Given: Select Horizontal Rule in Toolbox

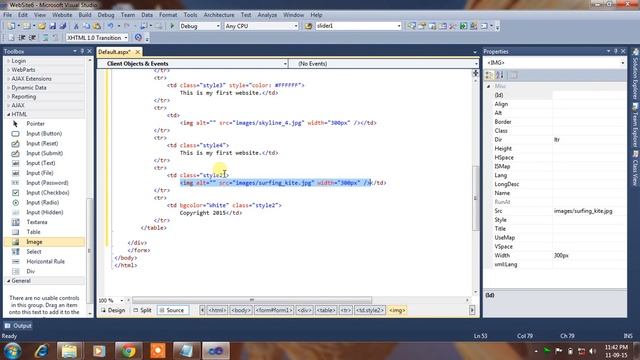Looking at the screenshot, I should [x=44, y=262].
